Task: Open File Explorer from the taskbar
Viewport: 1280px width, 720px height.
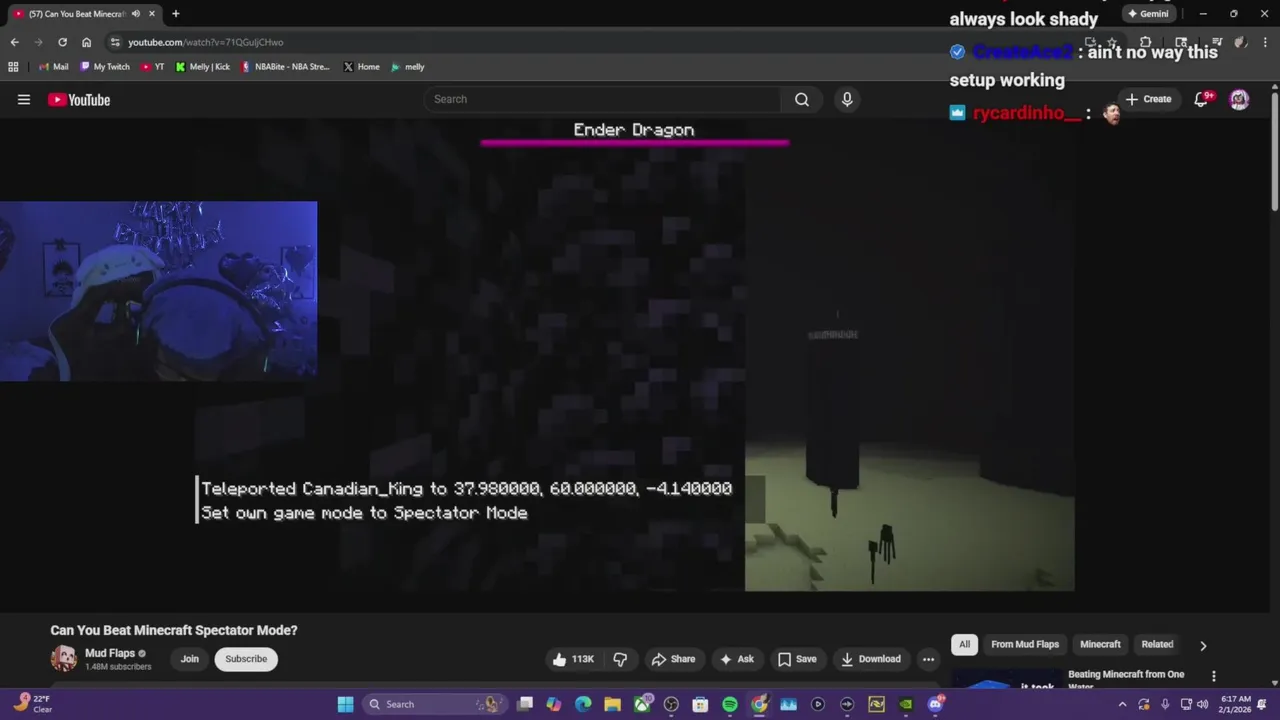Action: (x=612, y=704)
